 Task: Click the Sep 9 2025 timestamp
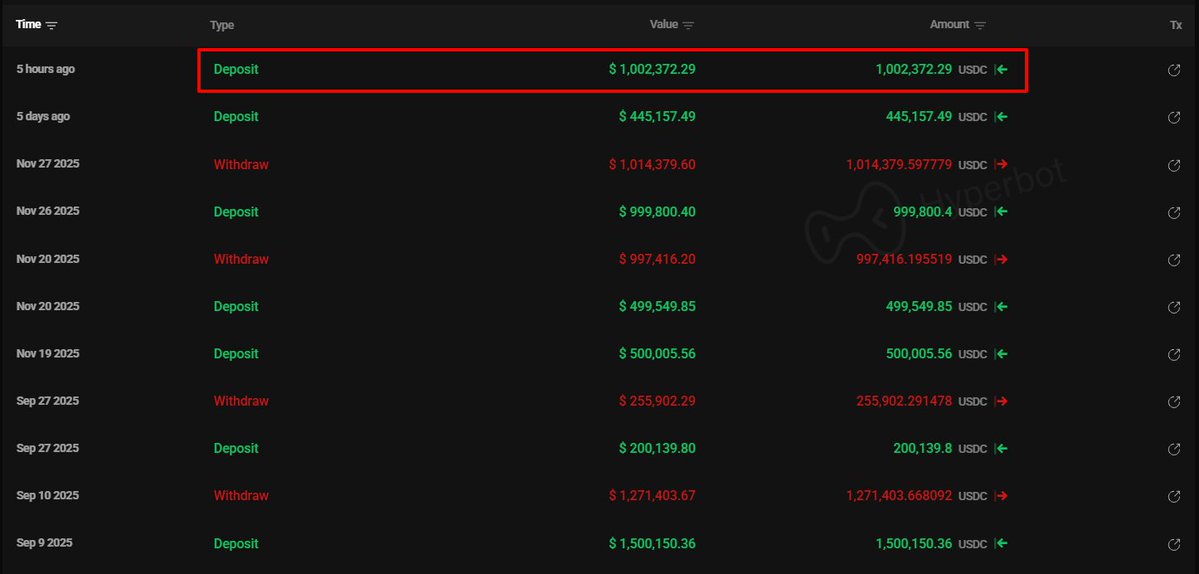tap(45, 543)
